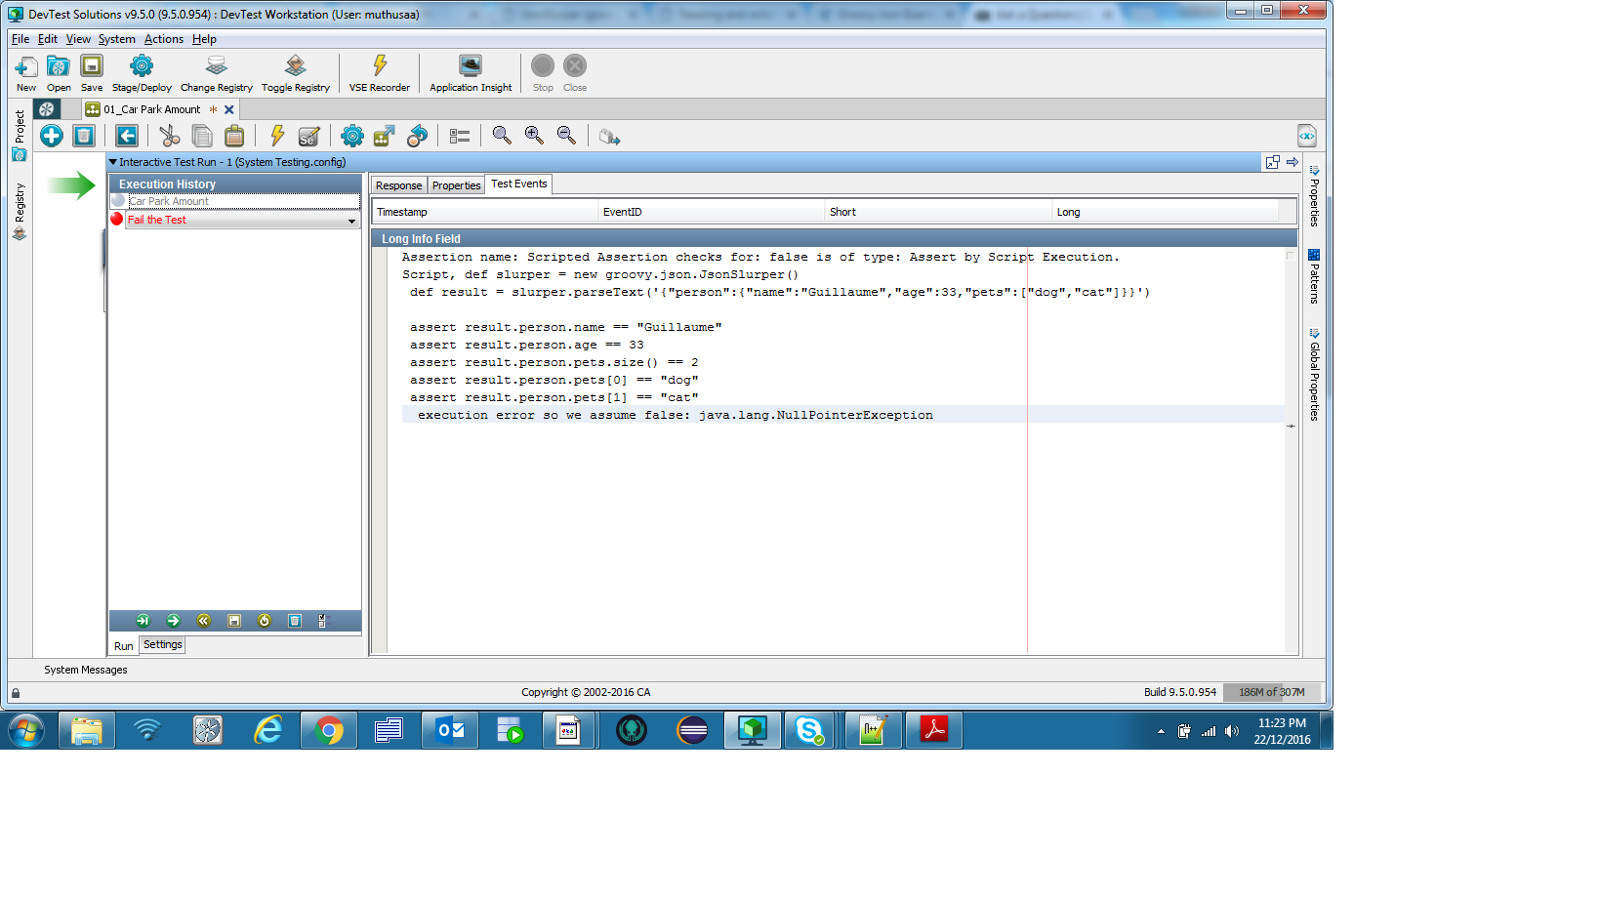The height and width of the screenshot is (898, 1599).
Task: Open the Stage/Deploy gear icon
Action: [x=141, y=66]
